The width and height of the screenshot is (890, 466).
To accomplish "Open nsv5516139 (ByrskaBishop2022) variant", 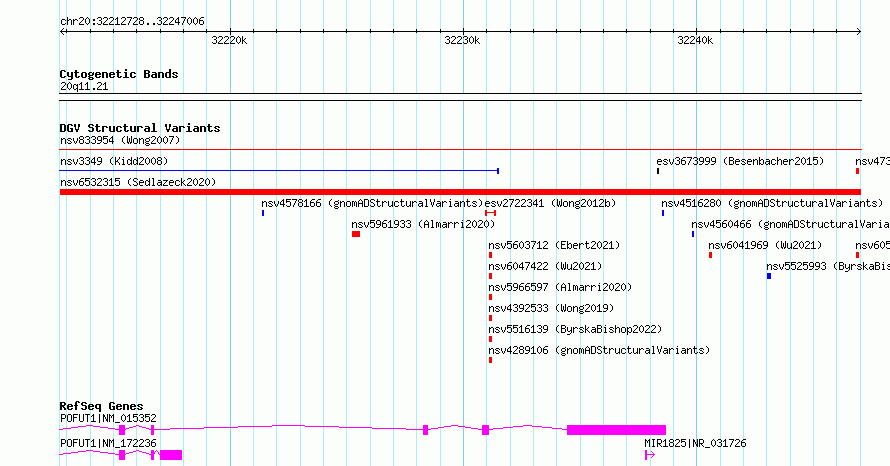I will click(575, 329).
